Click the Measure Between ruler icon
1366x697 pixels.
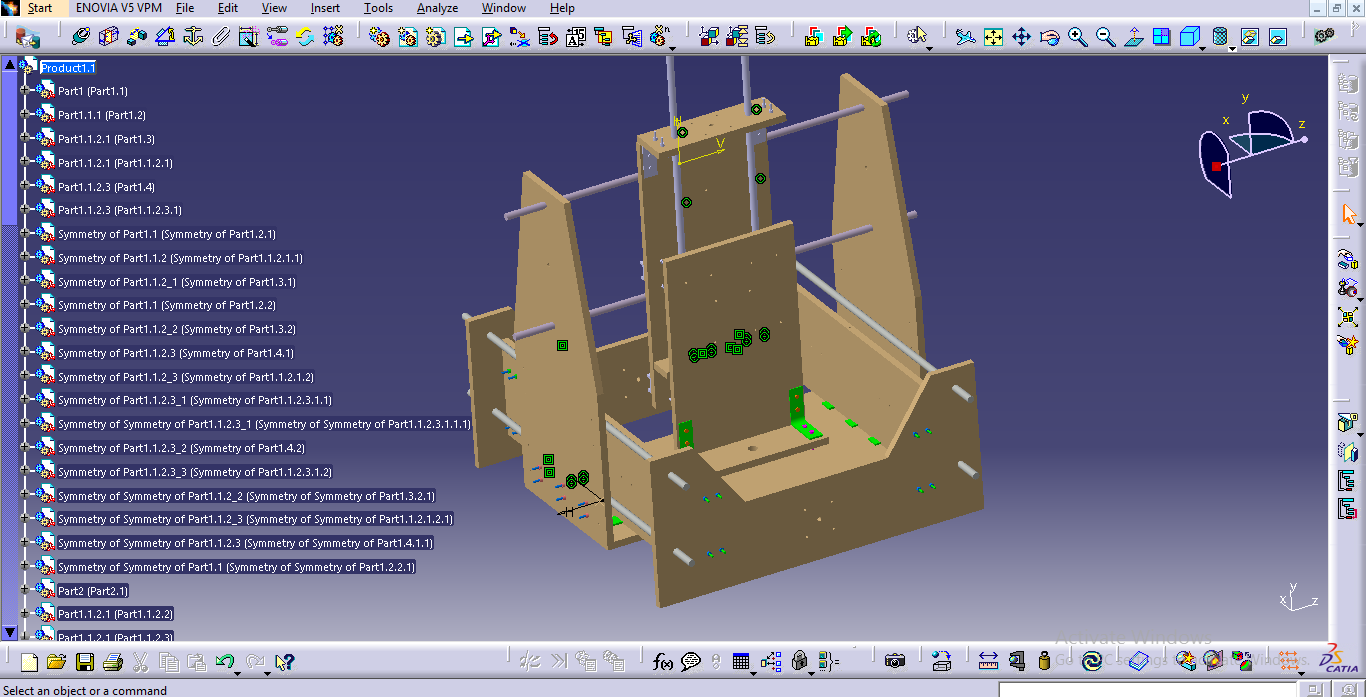tap(988, 661)
